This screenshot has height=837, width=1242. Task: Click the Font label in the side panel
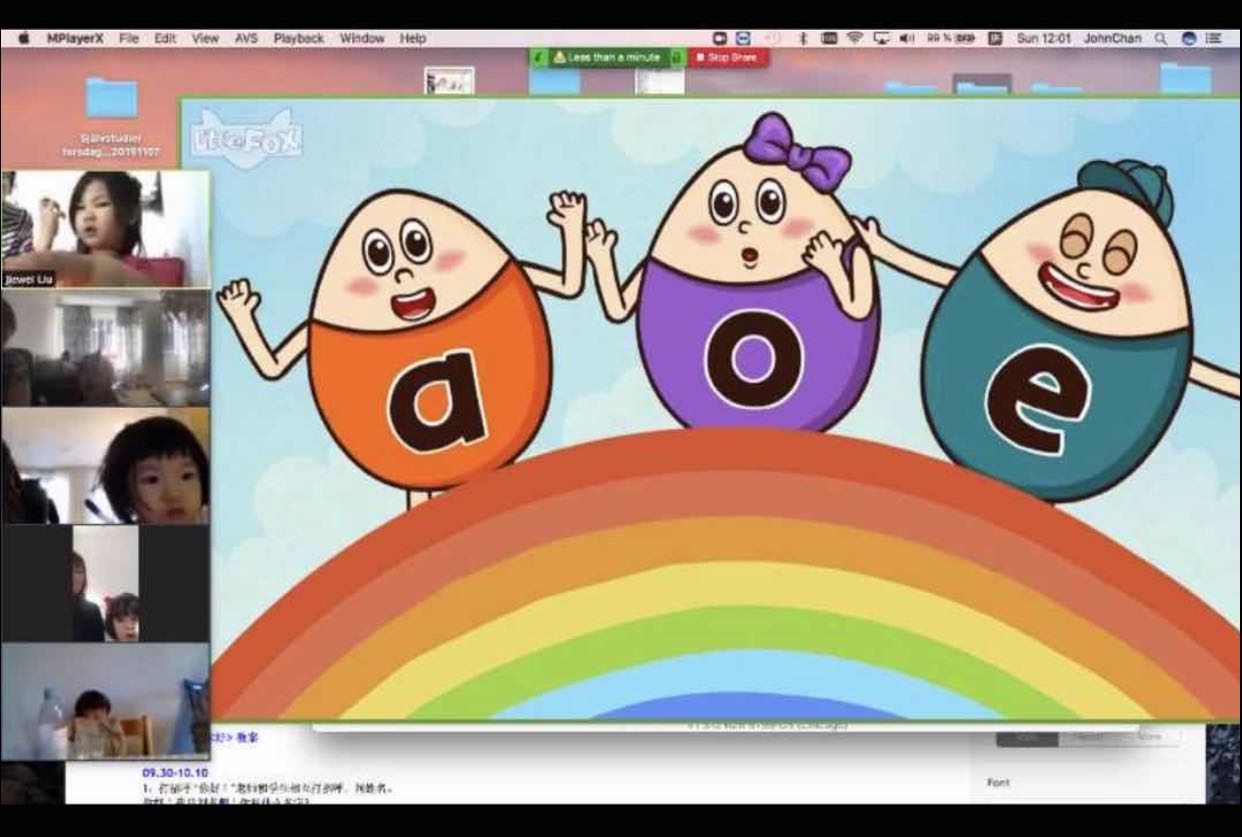pyautogui.click(x=998, y=783)
